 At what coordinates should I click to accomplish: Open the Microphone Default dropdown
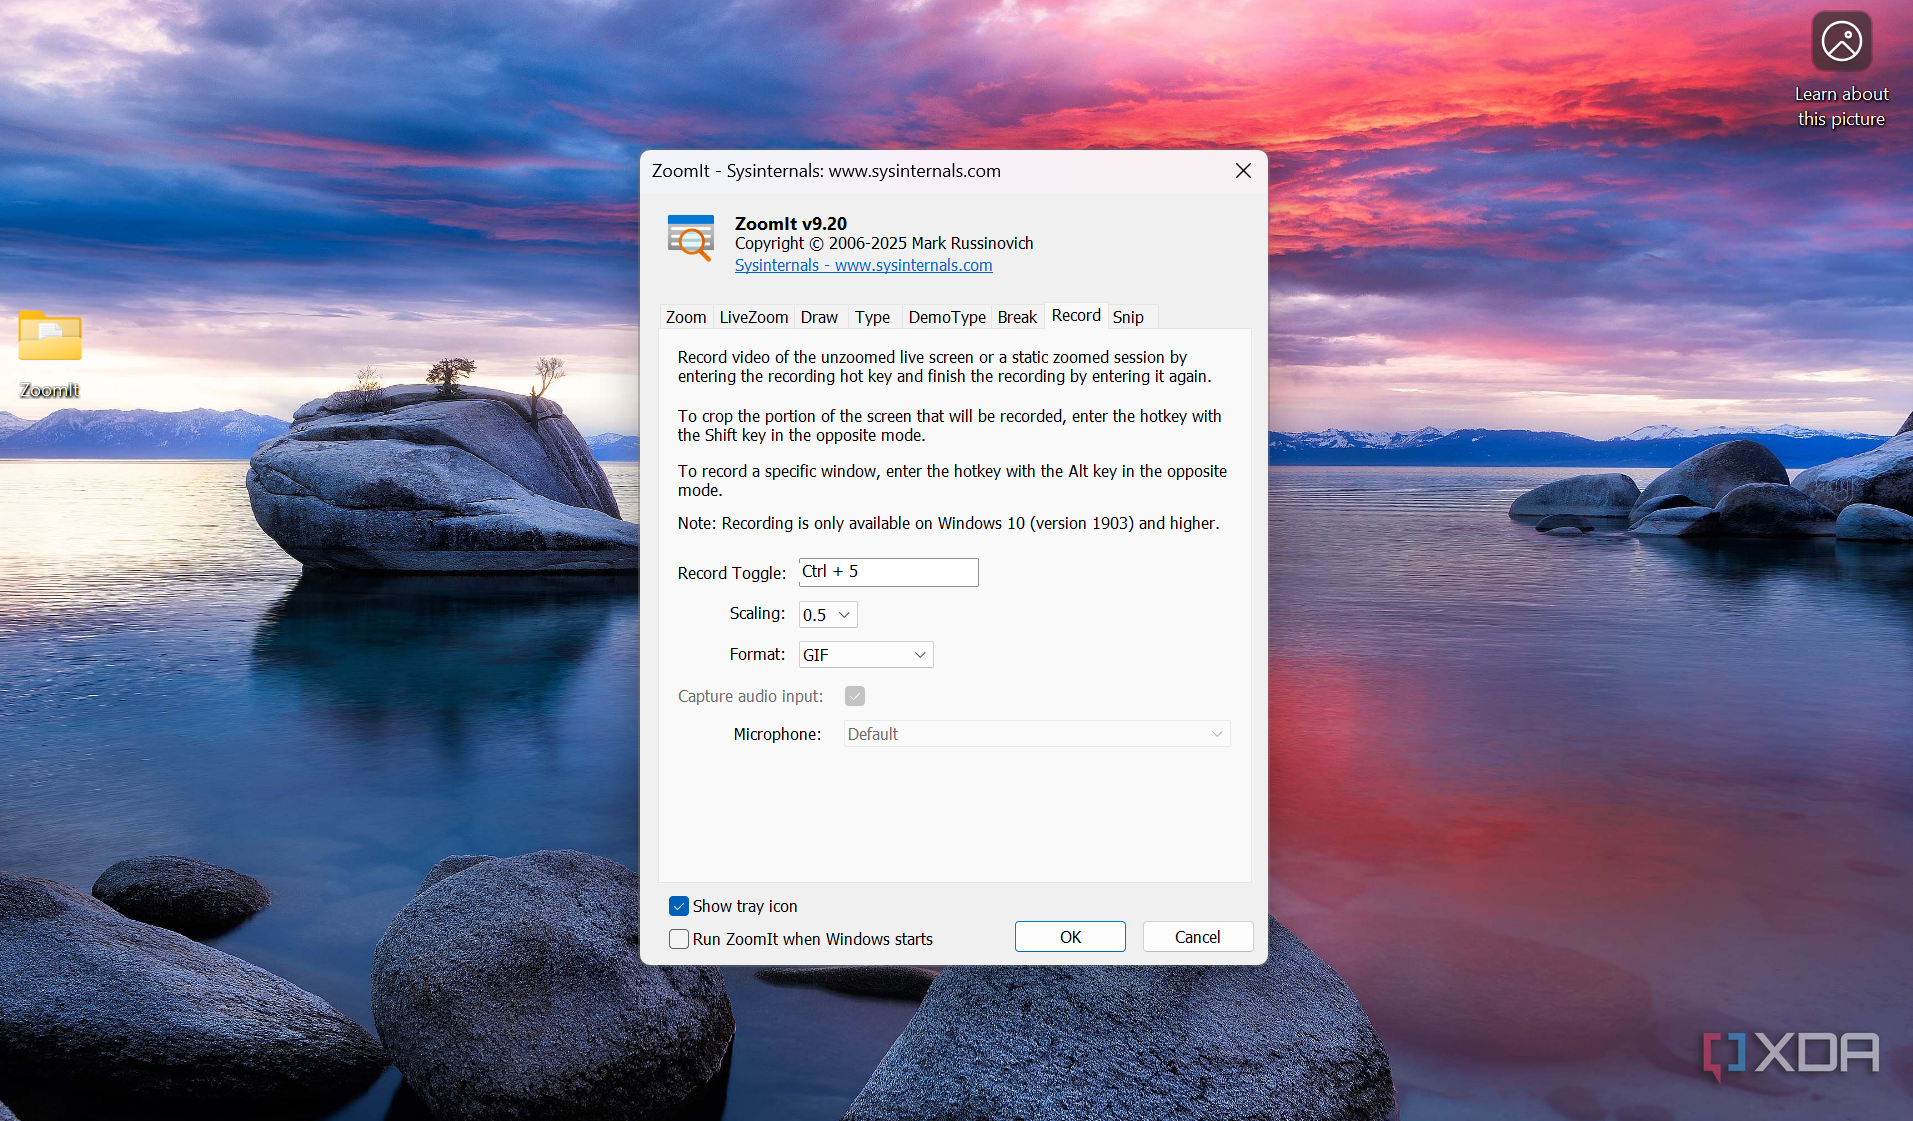[1037, 734]
